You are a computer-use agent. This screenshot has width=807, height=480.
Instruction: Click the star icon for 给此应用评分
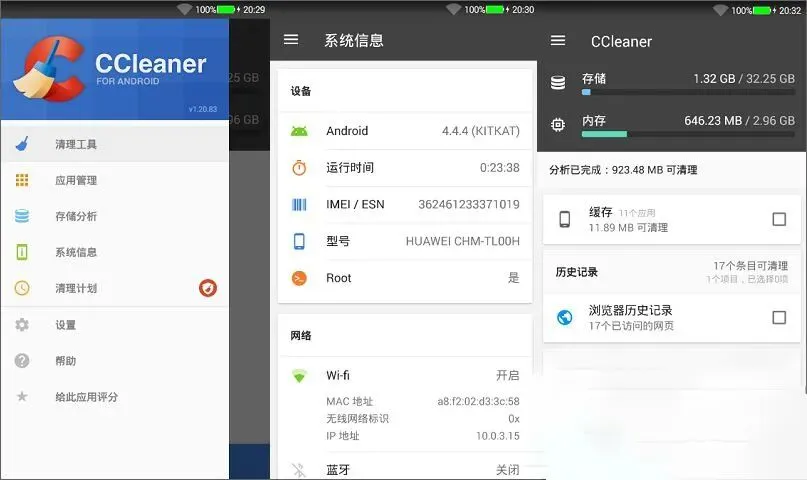pyautogui.click(x=22, y=397)
